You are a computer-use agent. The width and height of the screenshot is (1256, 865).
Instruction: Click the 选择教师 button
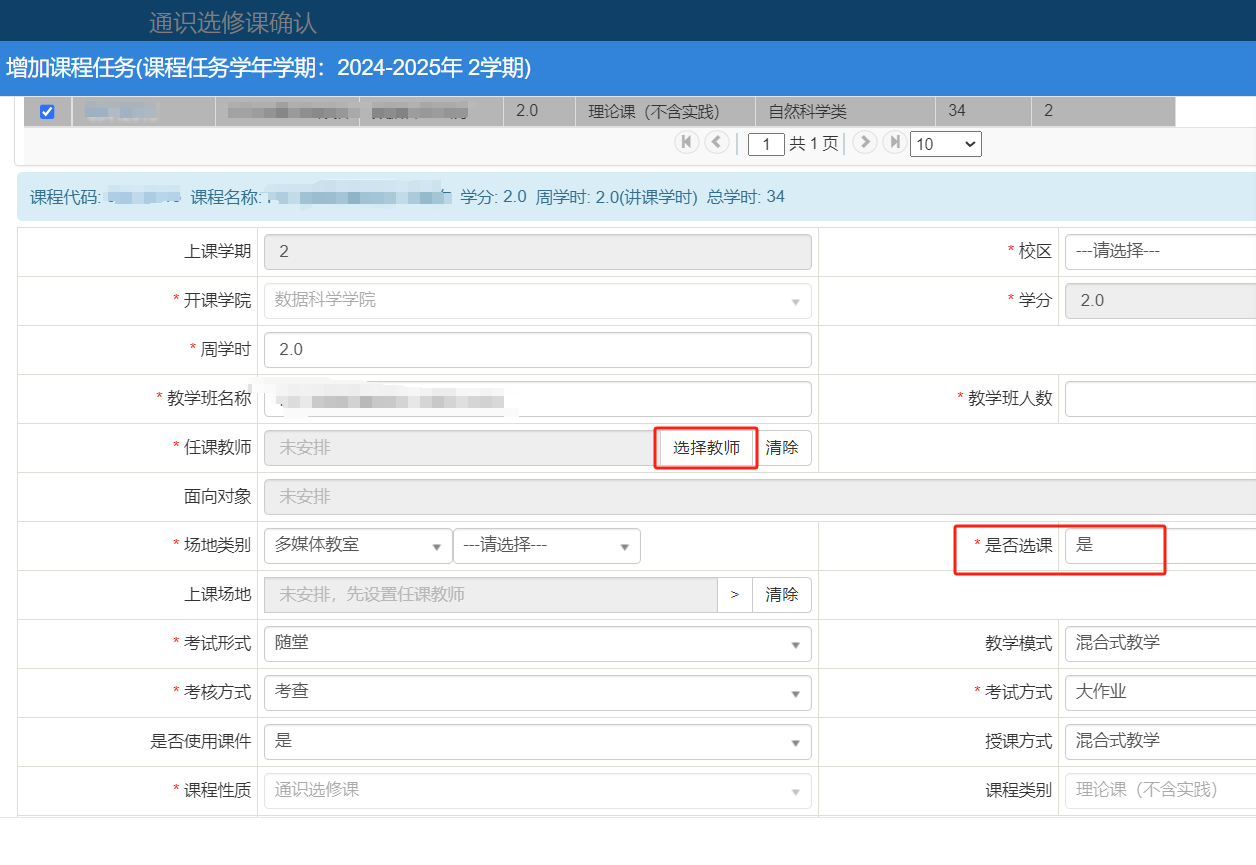click(x=706, y=448)
